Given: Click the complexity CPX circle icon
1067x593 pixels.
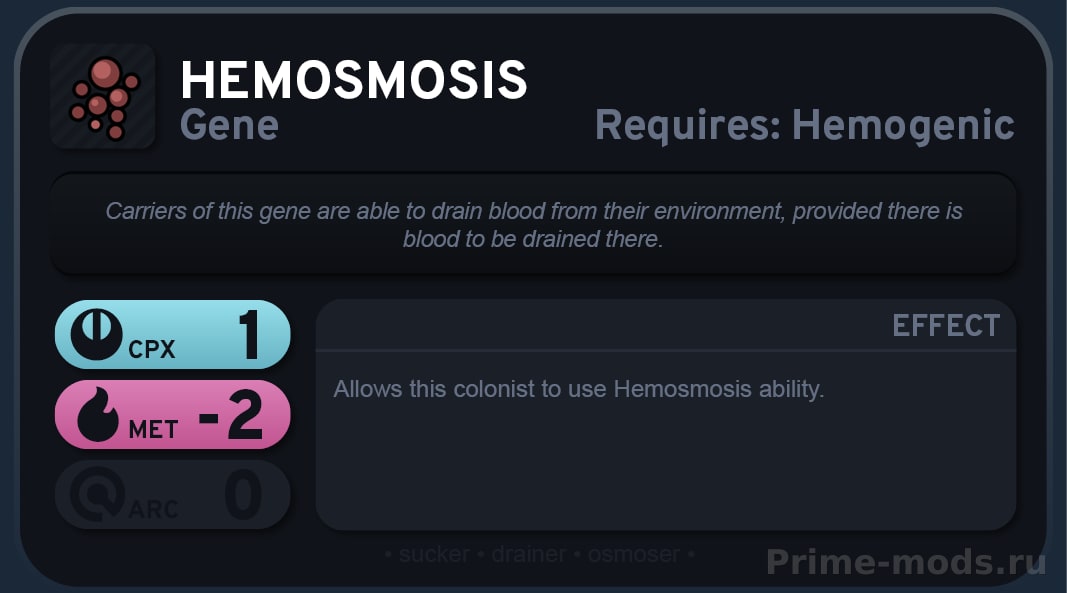Looking at the screenshot, I should click(x=97, y=334).
